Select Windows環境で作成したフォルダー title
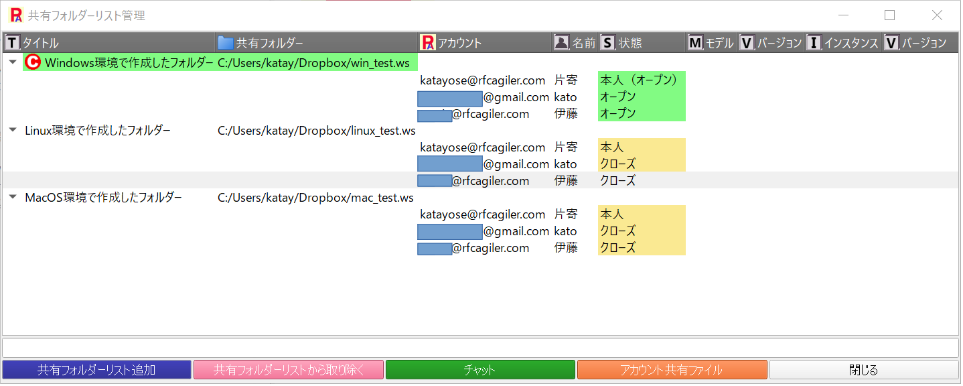This screenshot has width=963, height=386. tap(129, 63)
